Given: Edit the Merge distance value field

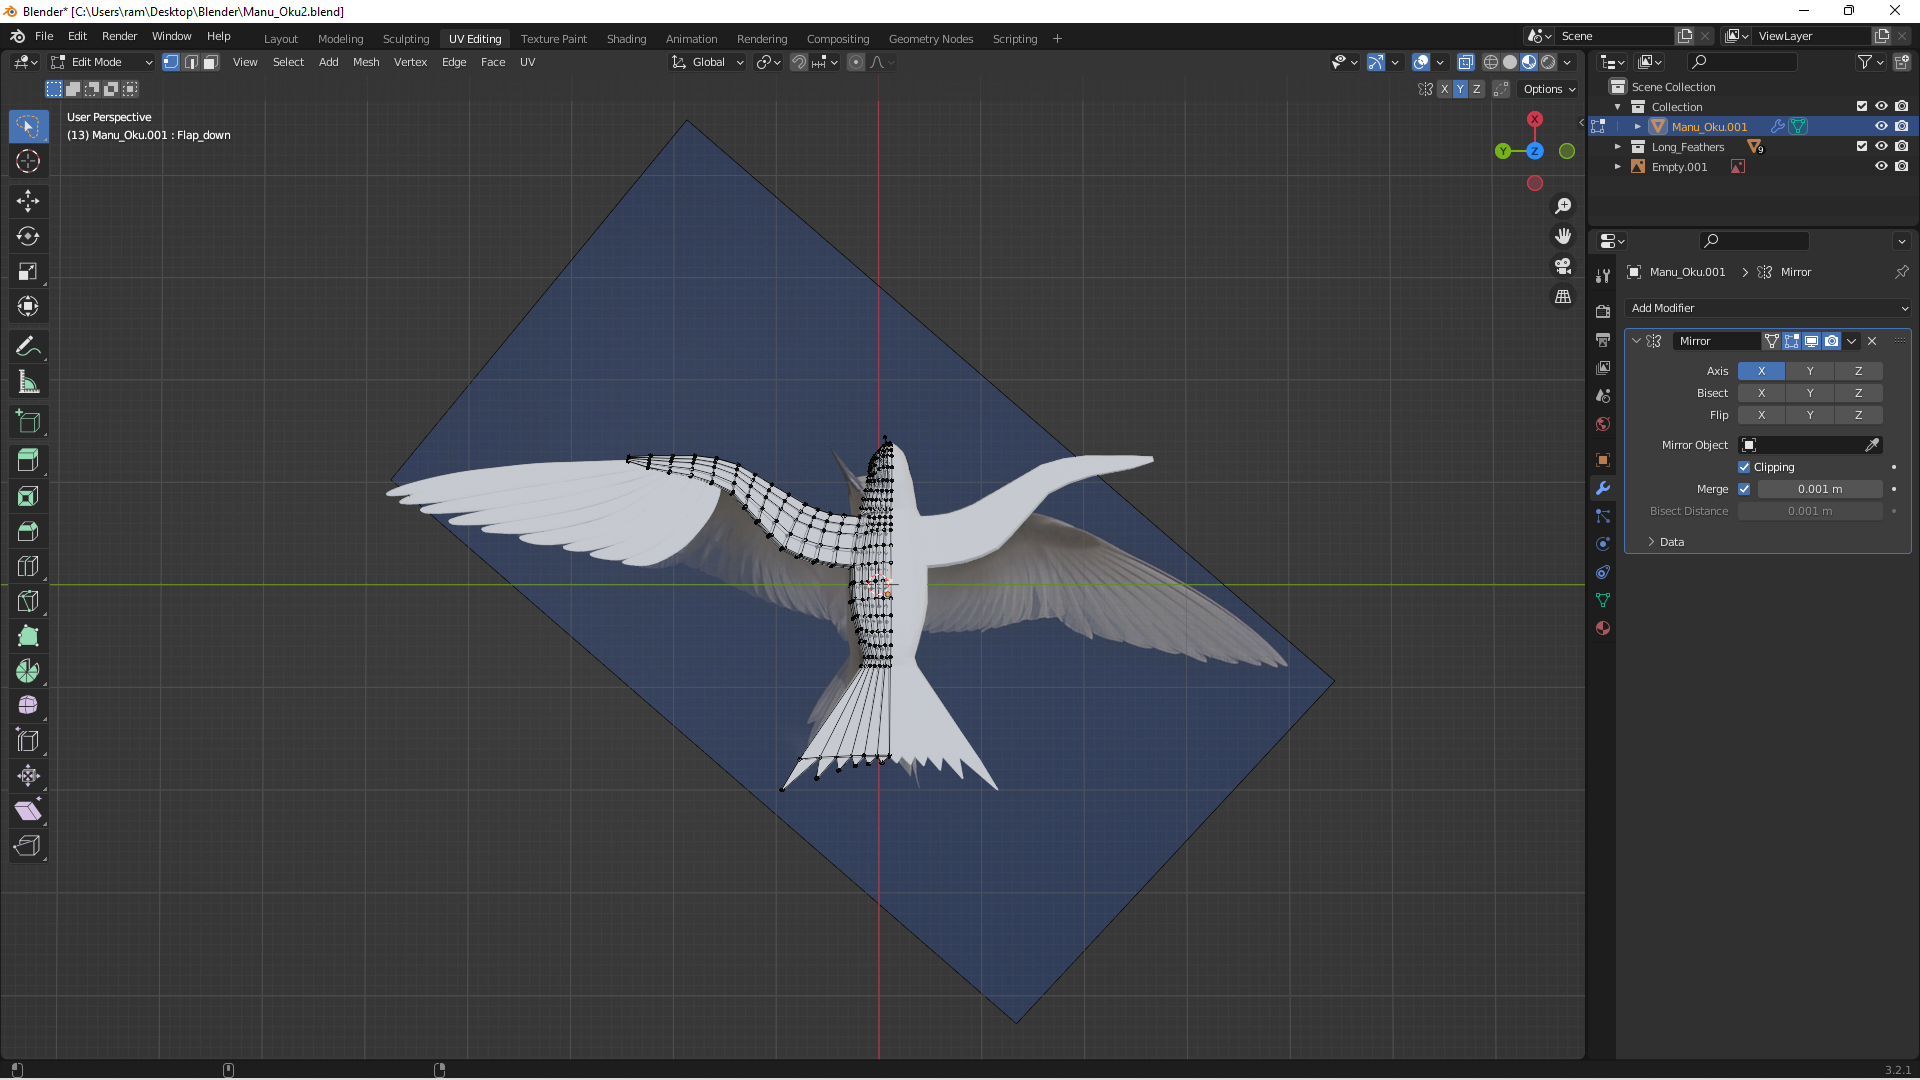Looking at the screenshot, I should pos(1820,489).
